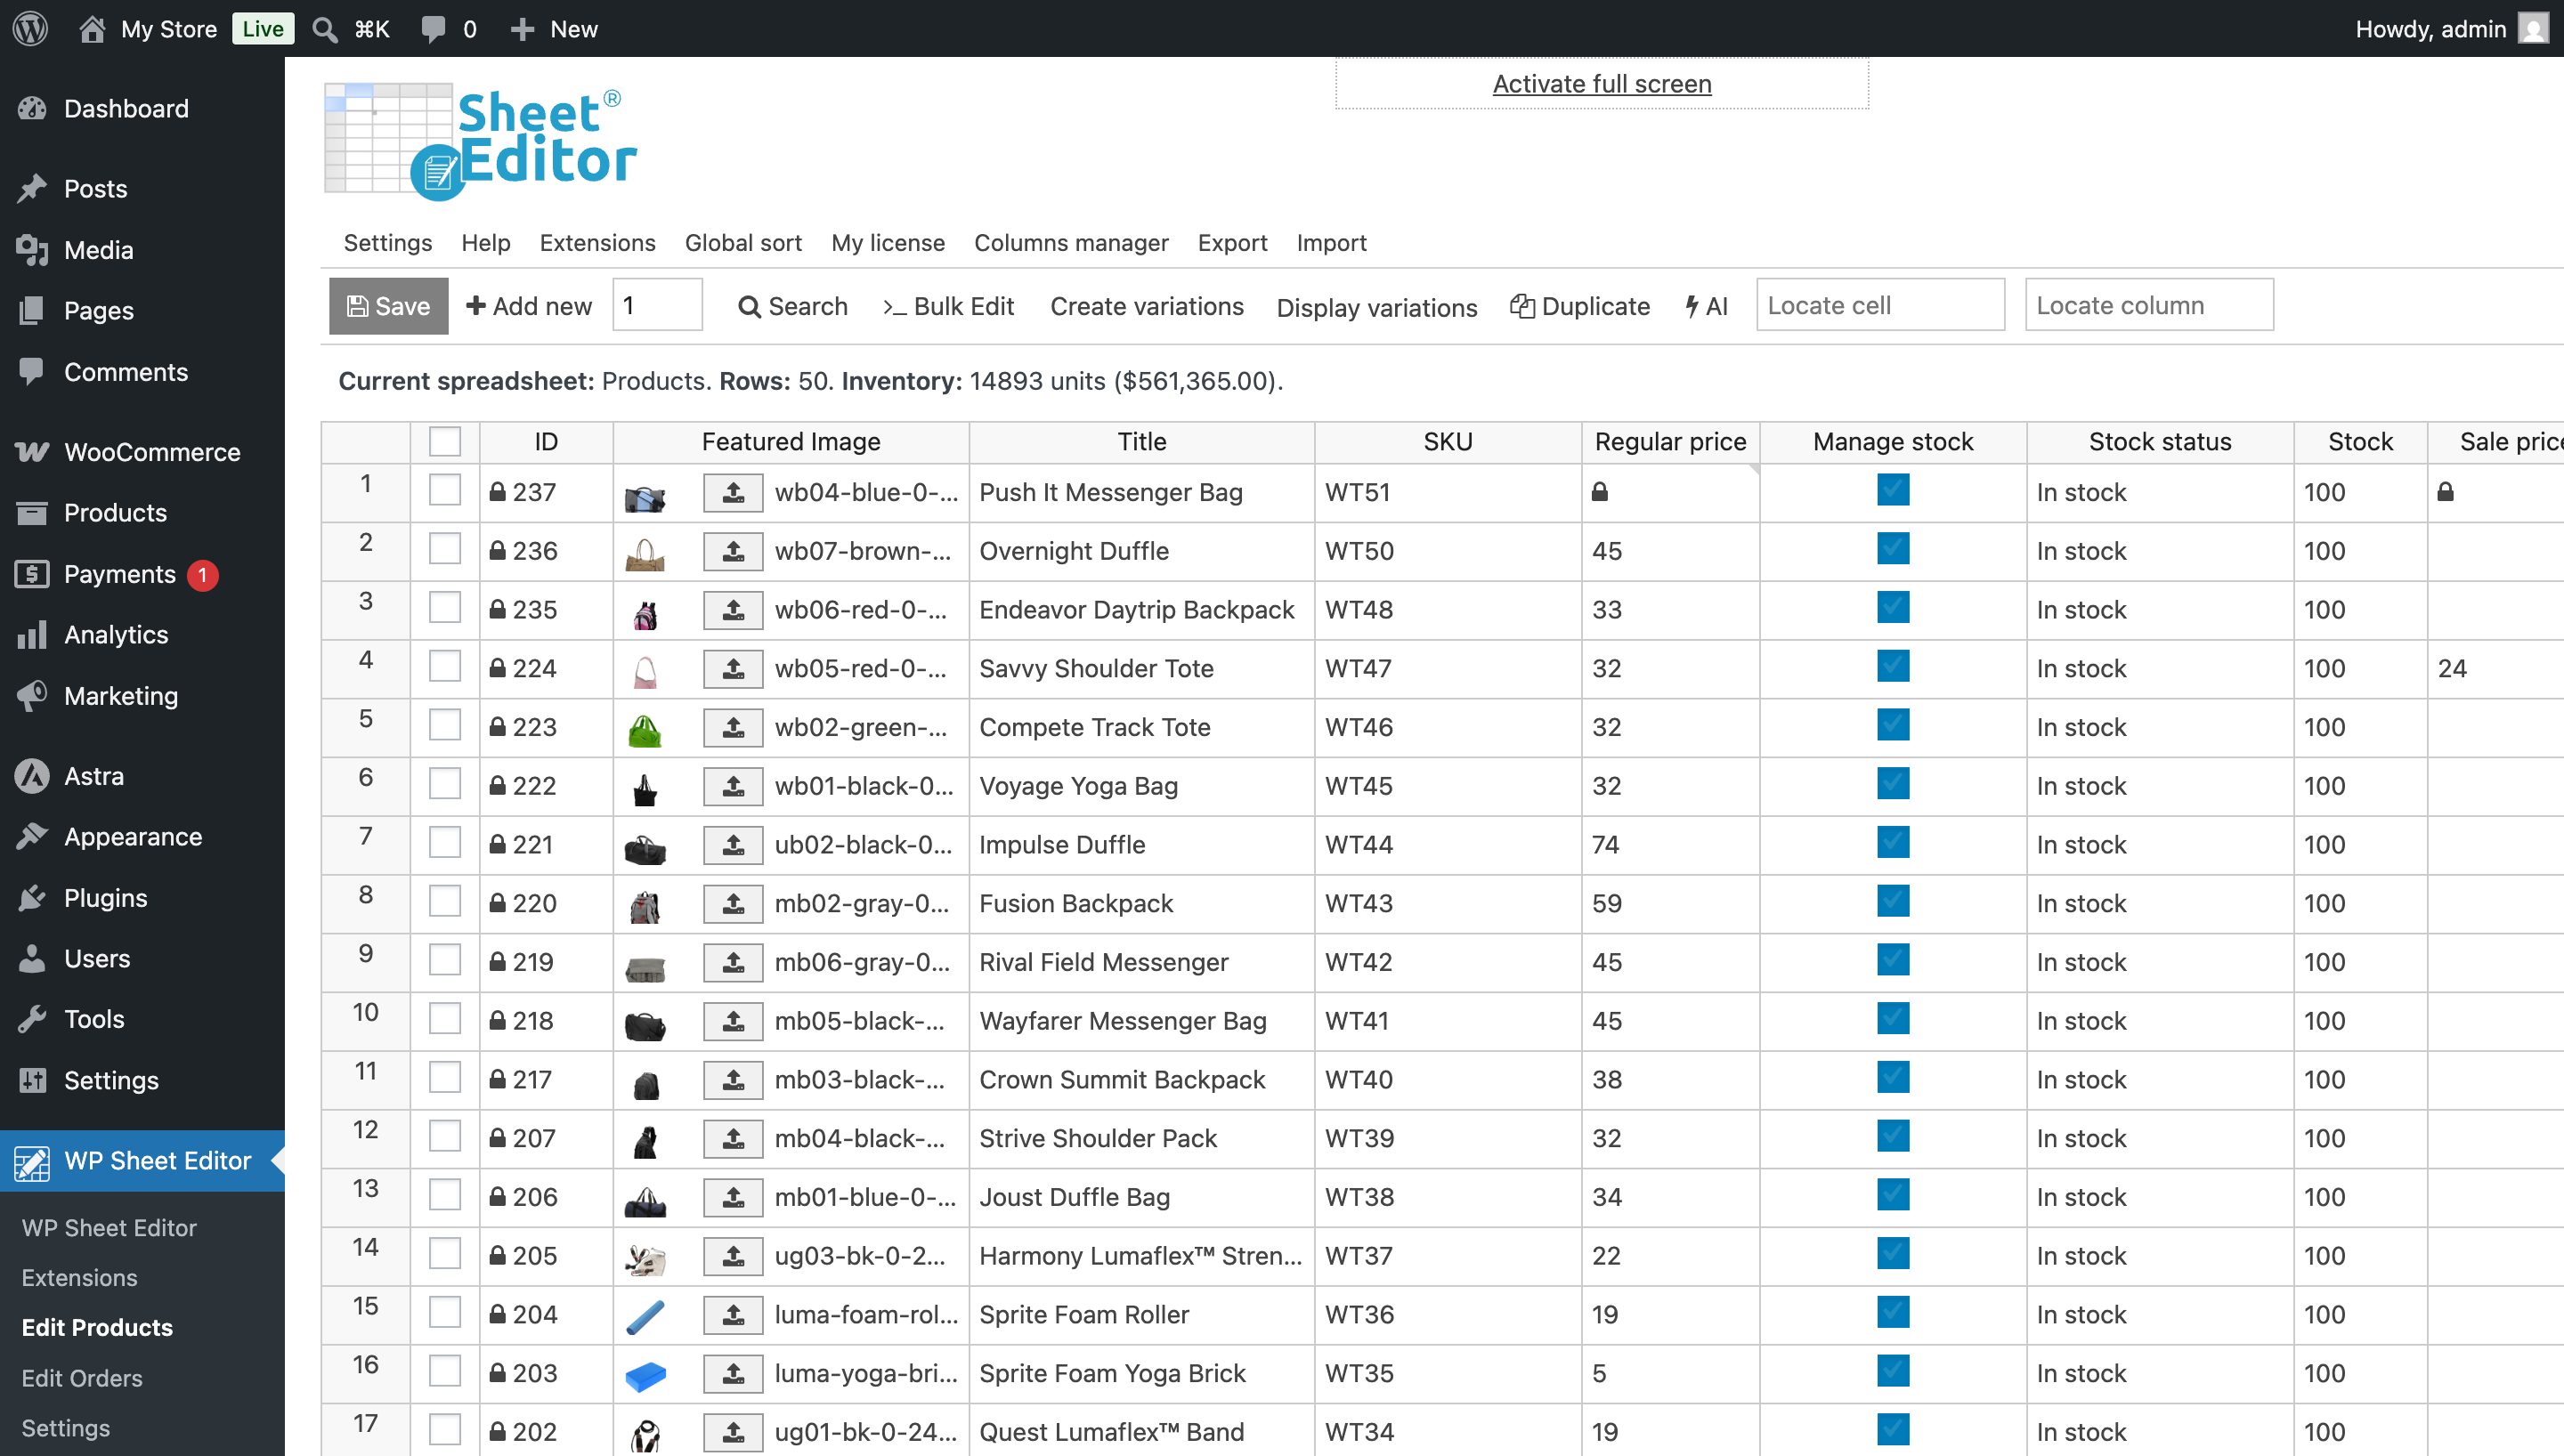Viewport: 2564px width, 1456px height.
Task: Open the Global sort menu
Action: pyautogui.click(x=743, y=243)
